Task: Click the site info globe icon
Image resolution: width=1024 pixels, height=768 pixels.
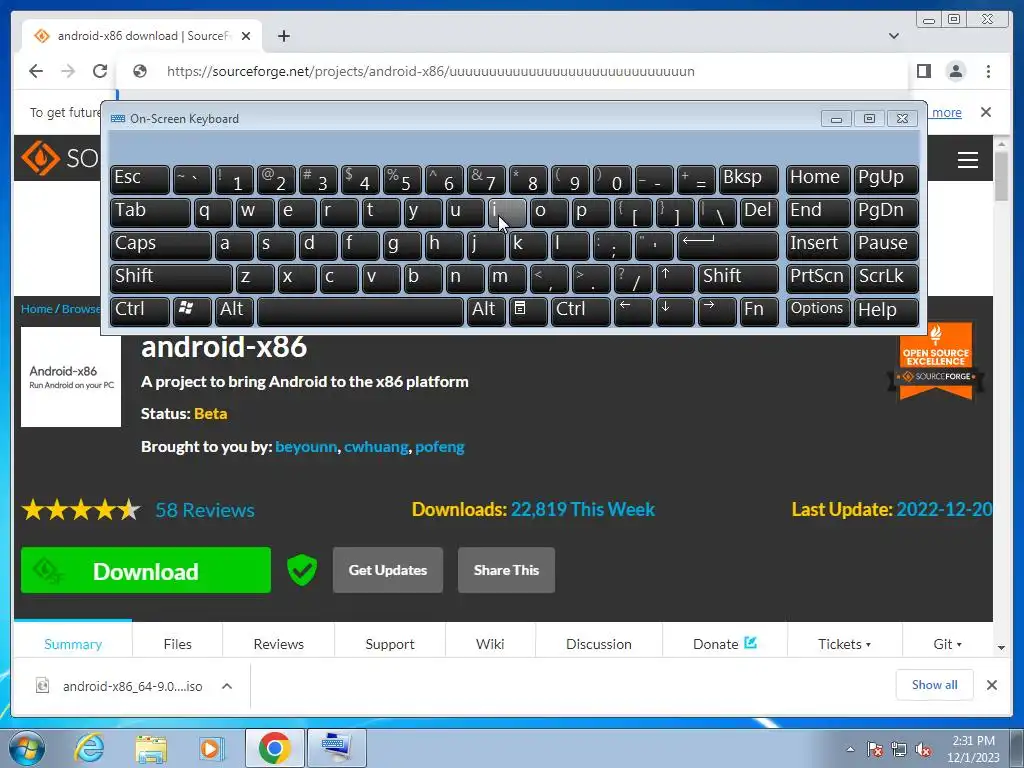Action: [x=140, y=71]
